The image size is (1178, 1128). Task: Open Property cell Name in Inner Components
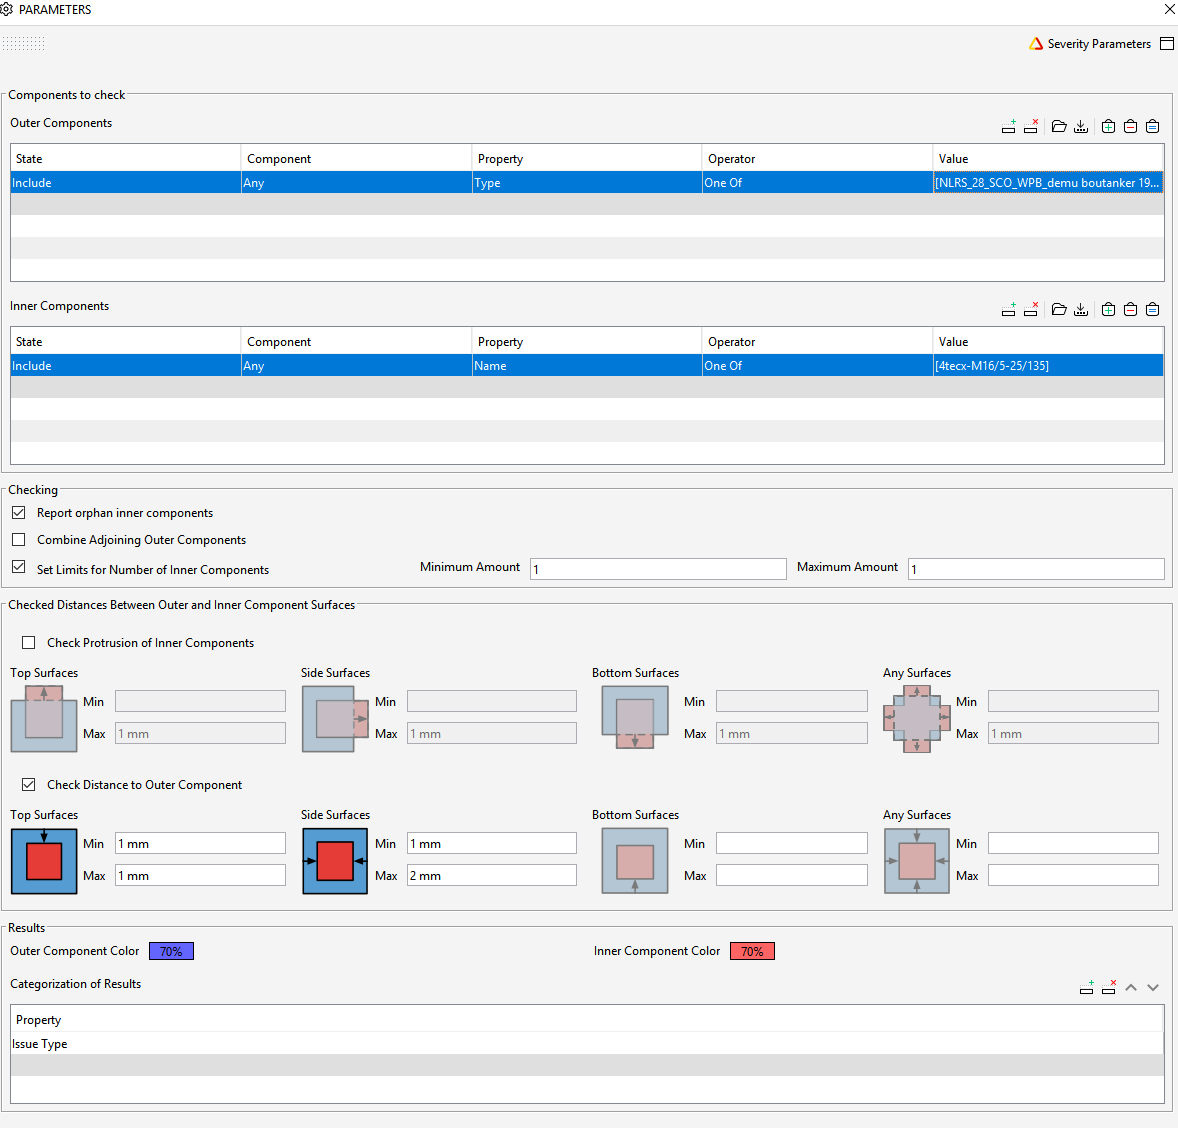coord(587,366)
